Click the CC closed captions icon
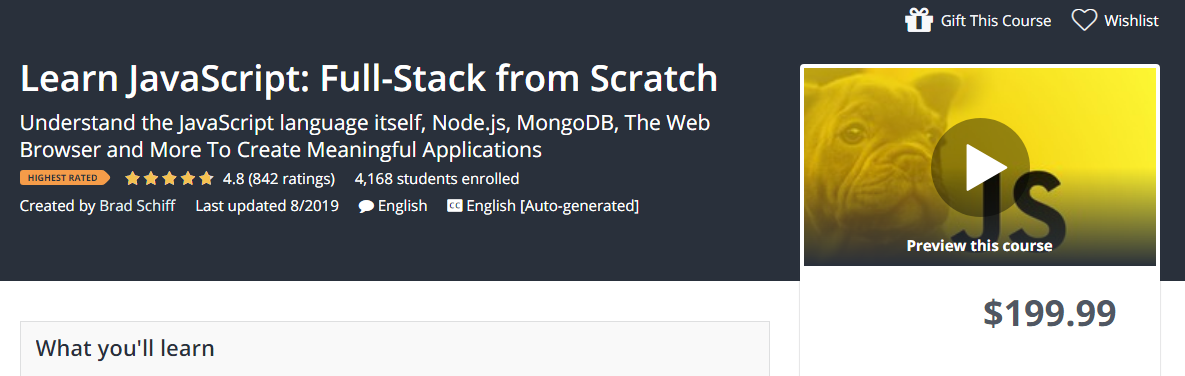The image size is (1185, 376). click(454, 205)
